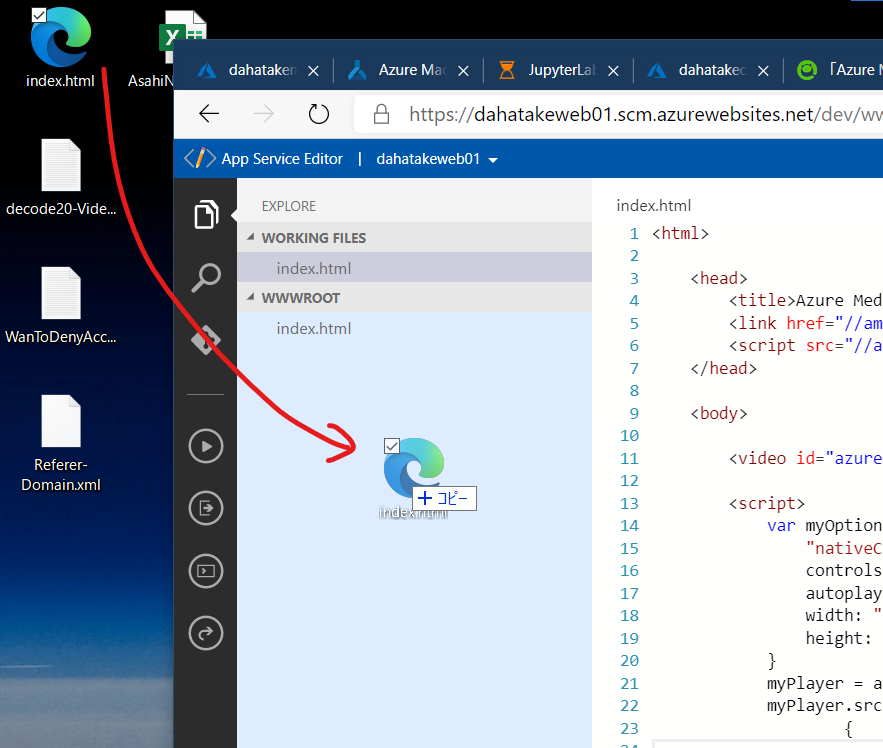Select WanToDenyAcc... desktop file
The height and width of the screenshot is (748, 883).
(61, 305)
